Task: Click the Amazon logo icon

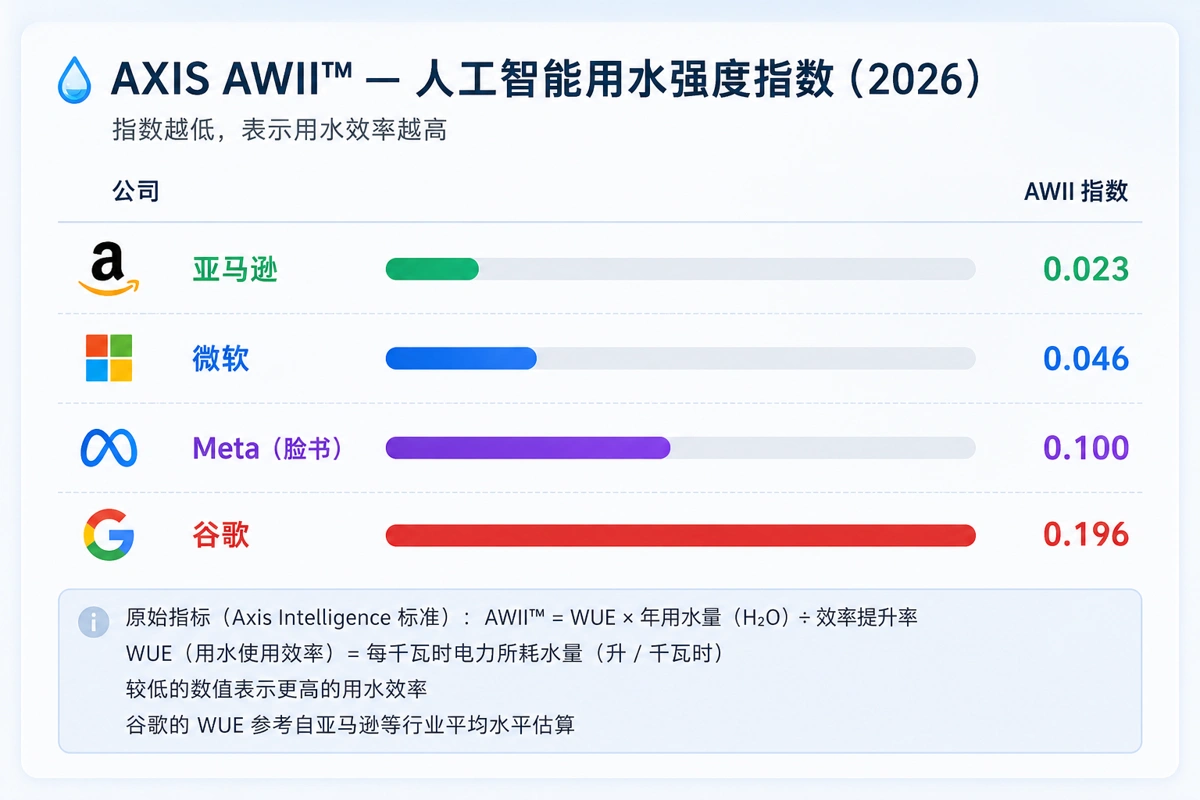Action: click(109, 270)
